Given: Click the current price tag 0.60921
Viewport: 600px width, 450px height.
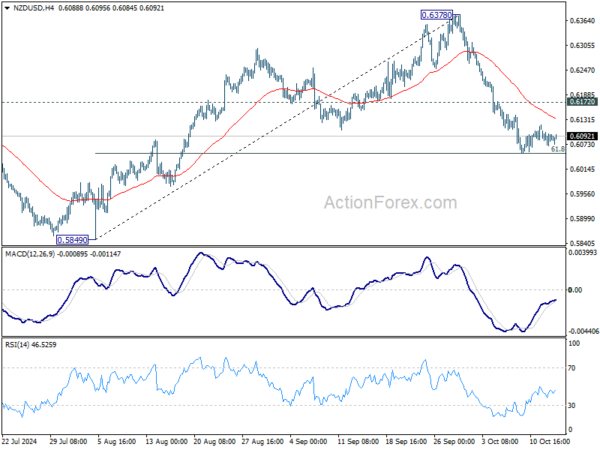Looking at the screenshot, I should pyautogui.click(x=582, y=136).
